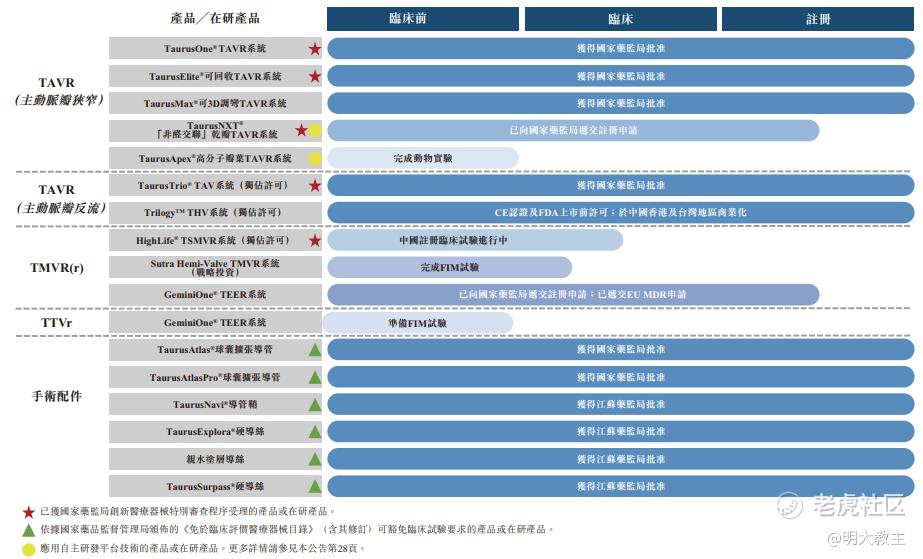Viewport: 923px width, 559px height.
Task: Click the 已向國家藥監局遞交註冊申請 bar for TaurusNXT
Action: (x=573, y=130)
